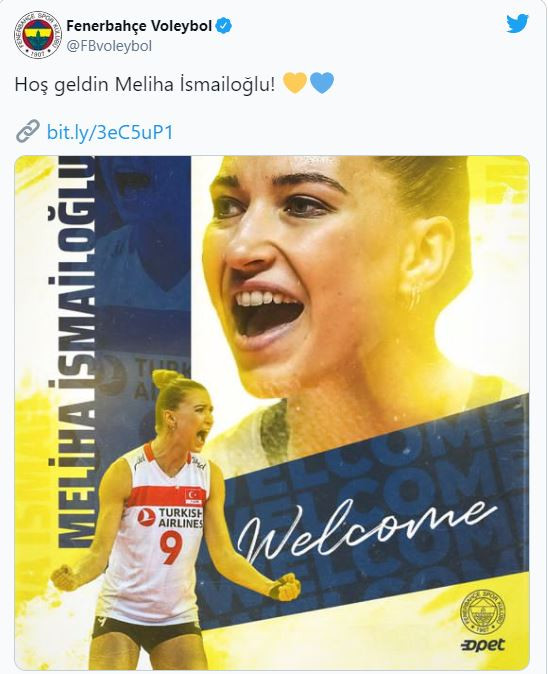
Task: Open Fenerbahçe Voleybol account name
Action: coord(139,26)
